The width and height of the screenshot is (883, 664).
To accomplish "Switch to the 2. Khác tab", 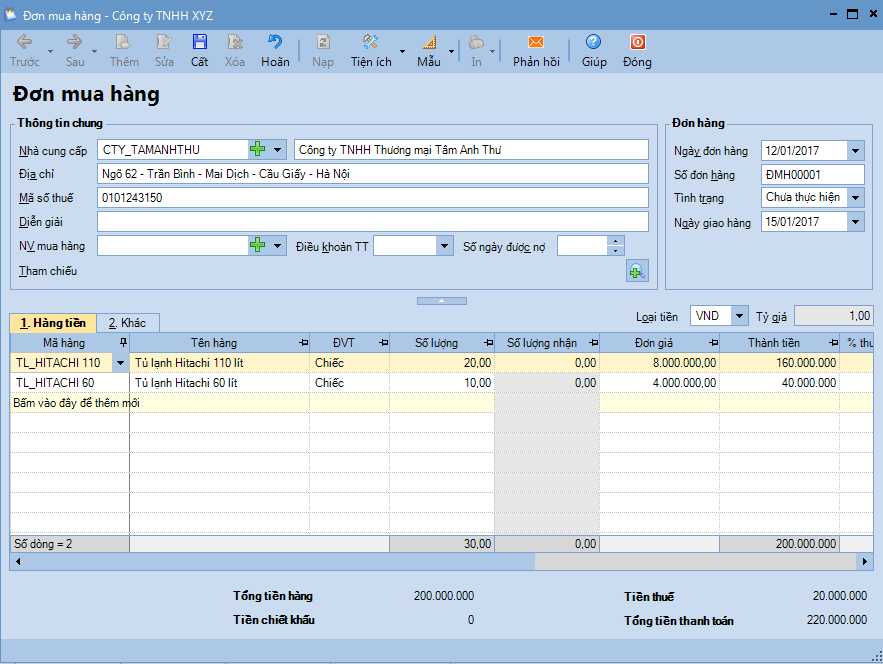I will point(127,323).
